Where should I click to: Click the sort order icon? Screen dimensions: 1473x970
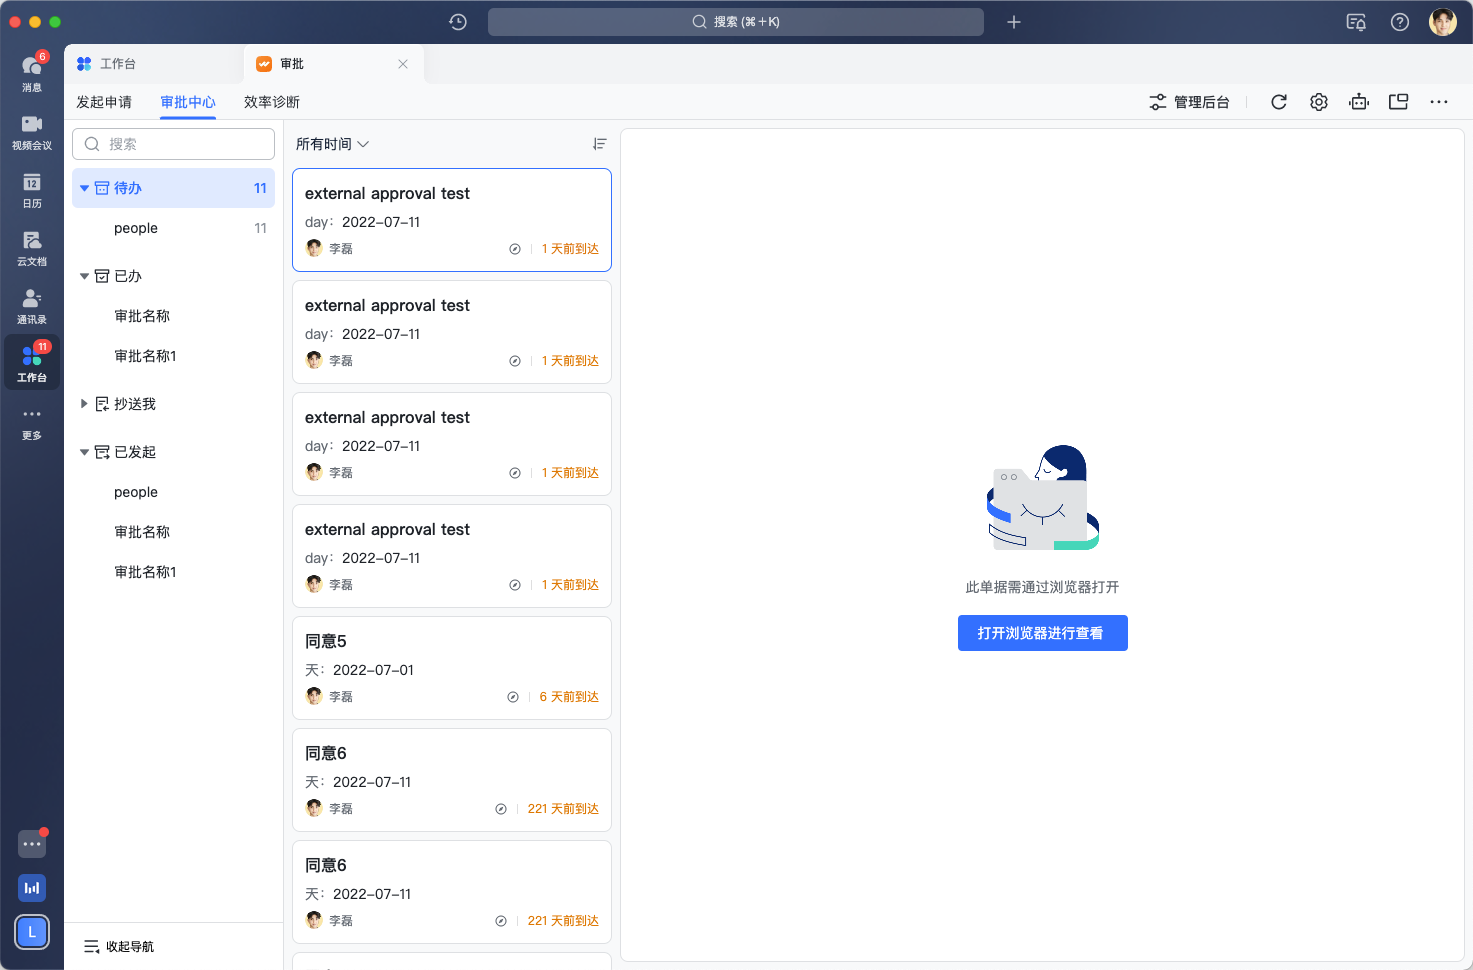(599, 144)
